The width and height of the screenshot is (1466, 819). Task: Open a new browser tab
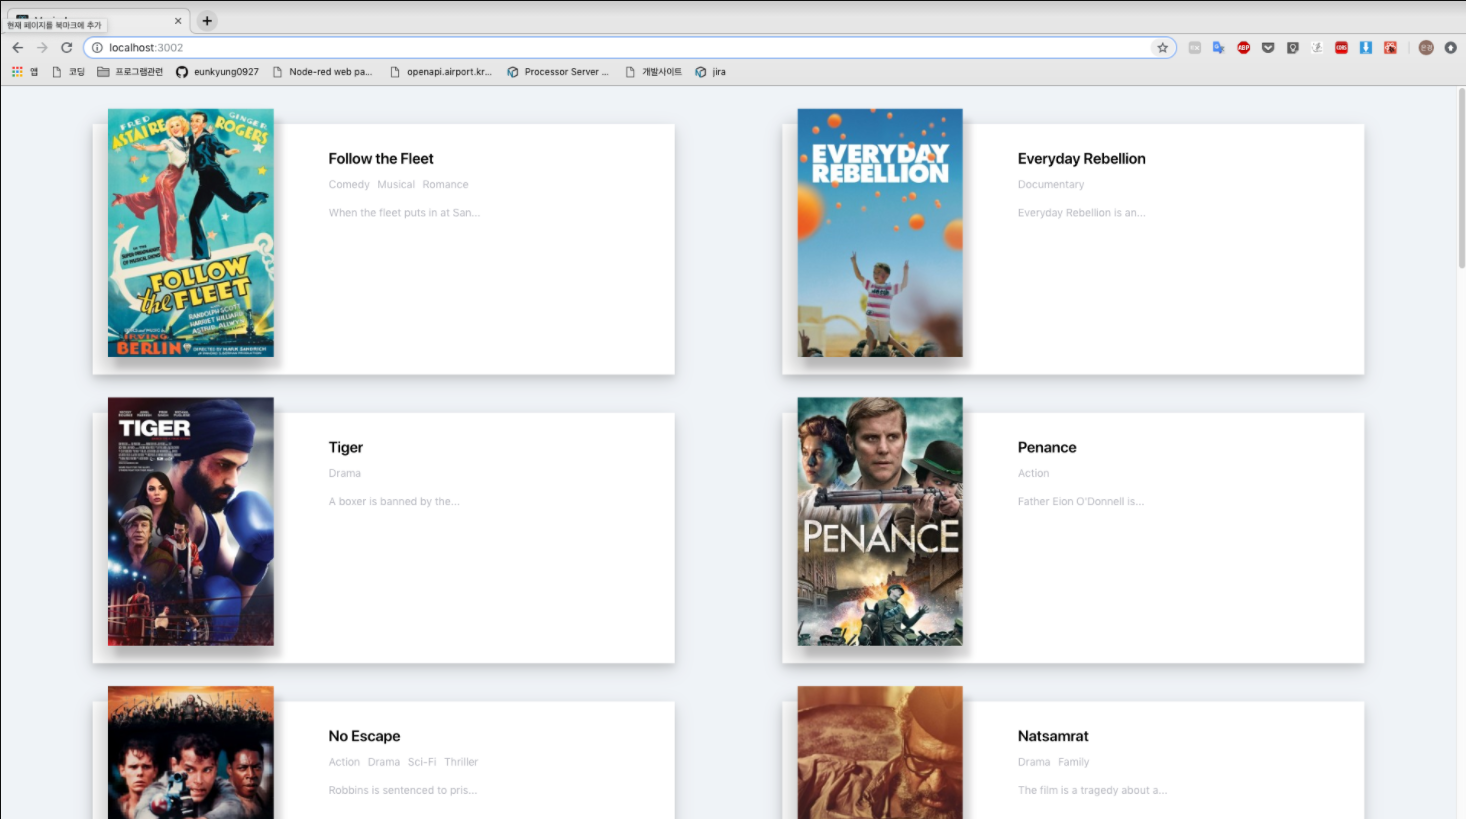coord(207,20)
